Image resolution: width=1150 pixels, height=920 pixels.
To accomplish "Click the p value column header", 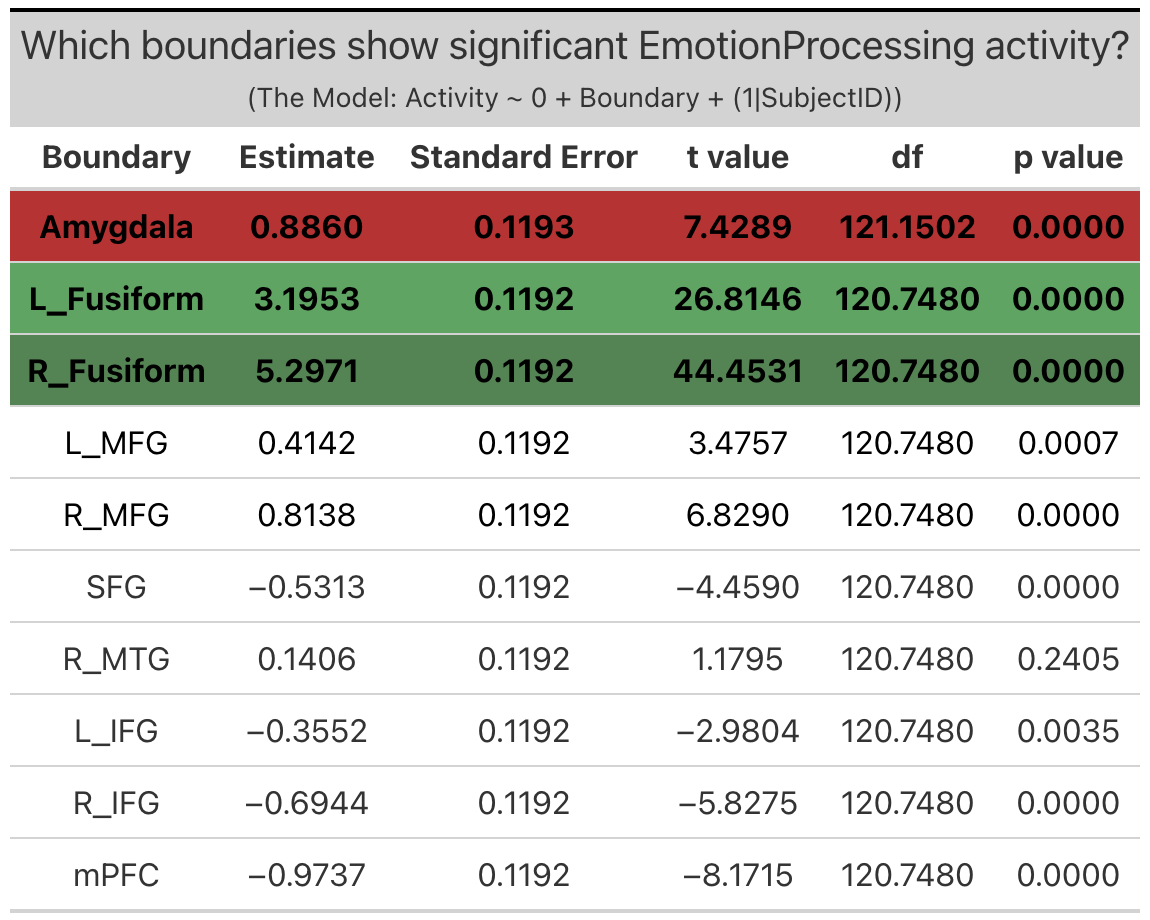I will click(x=1068, y=157).
